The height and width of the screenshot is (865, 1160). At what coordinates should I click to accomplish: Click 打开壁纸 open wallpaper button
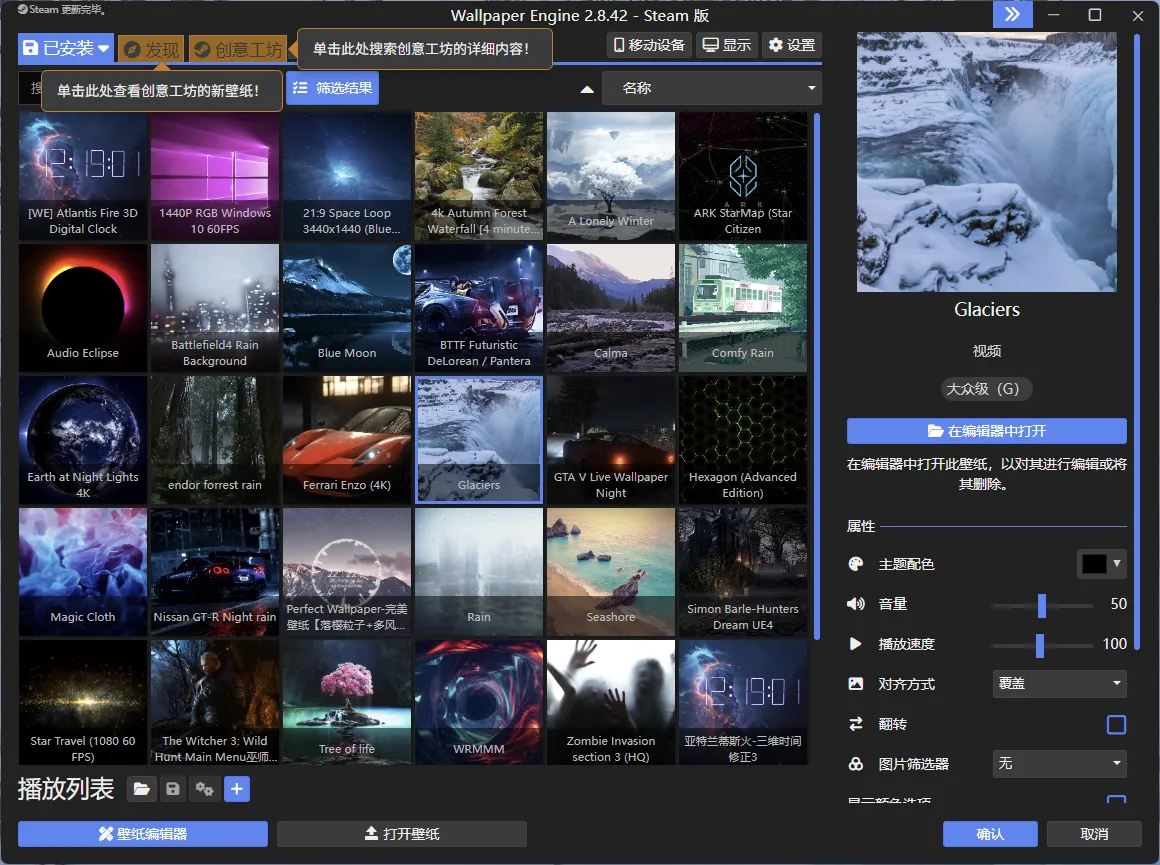[402, 834]
